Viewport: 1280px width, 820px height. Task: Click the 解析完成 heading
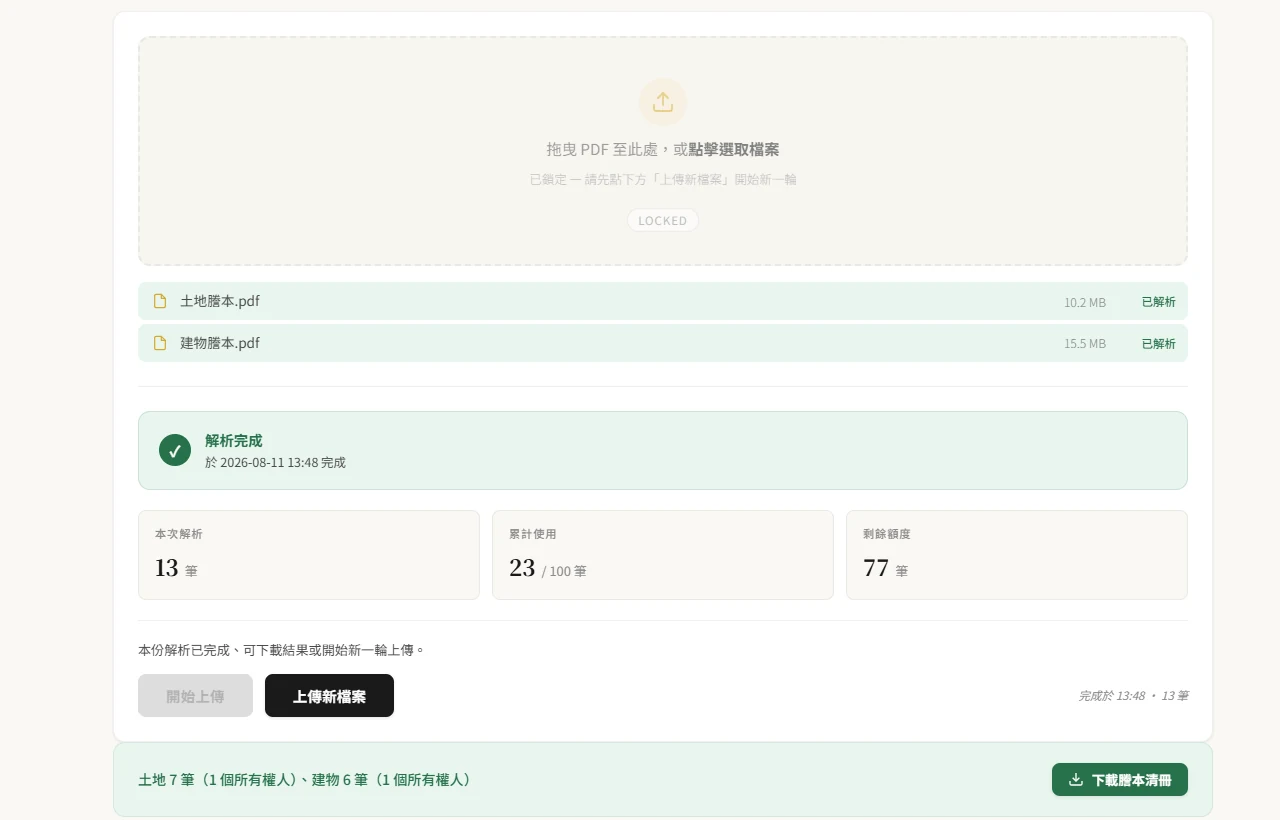pos(234,441)
